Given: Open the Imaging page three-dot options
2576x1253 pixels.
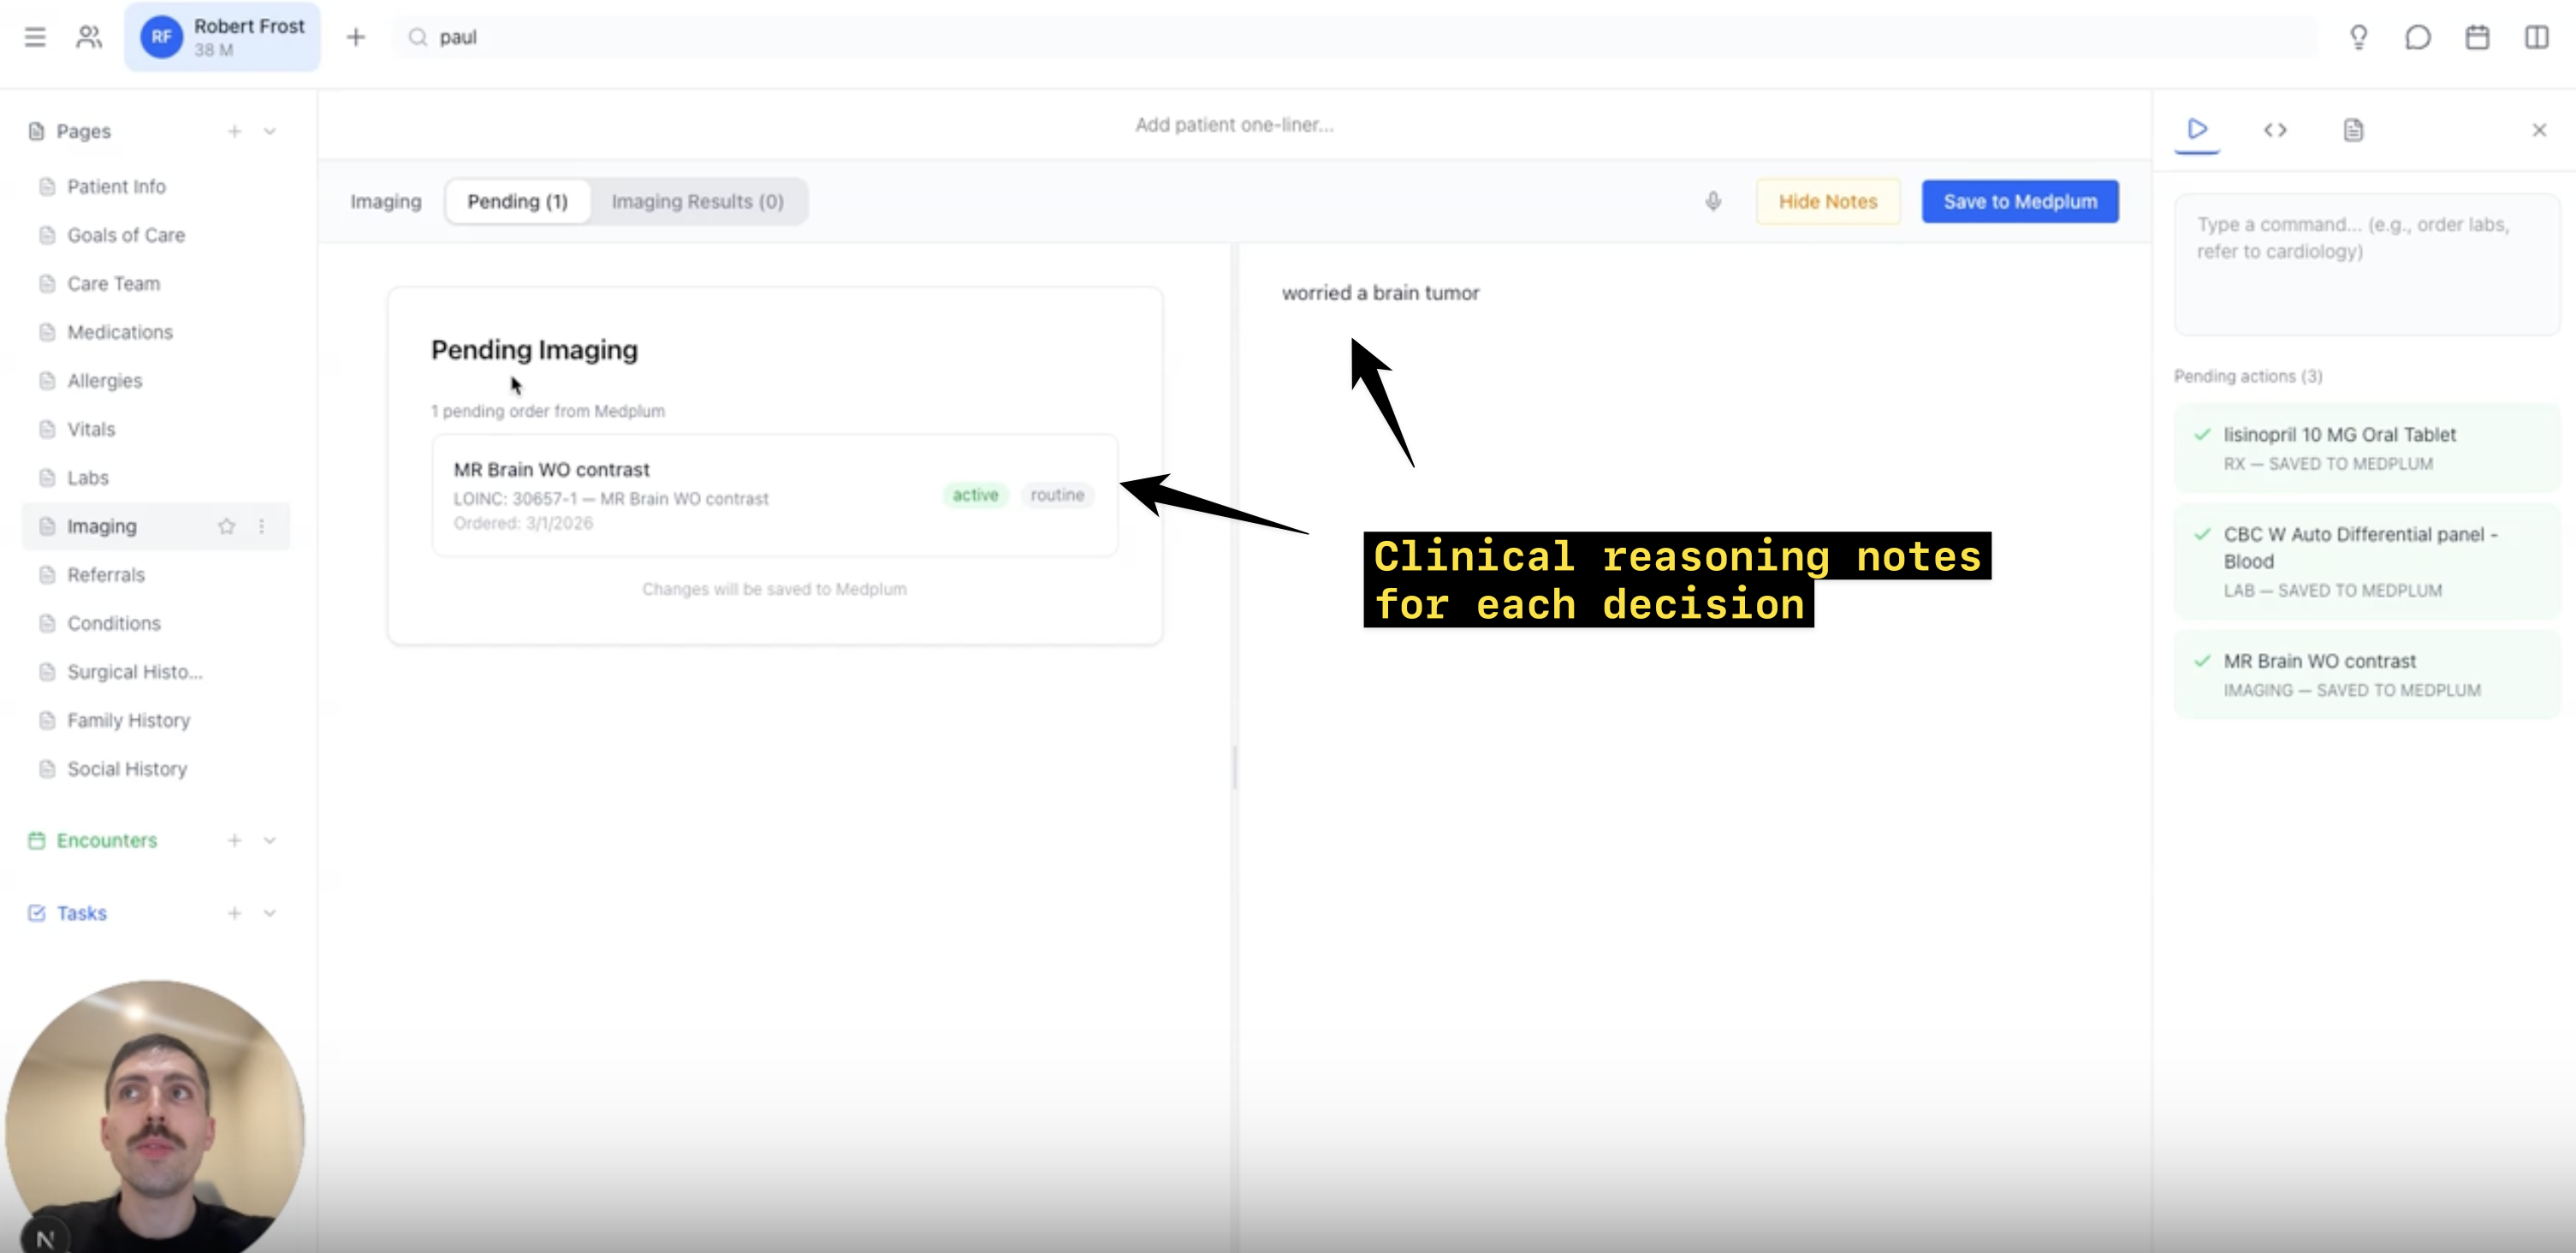Looking at the screenshot, I should (x=262, y=526).
